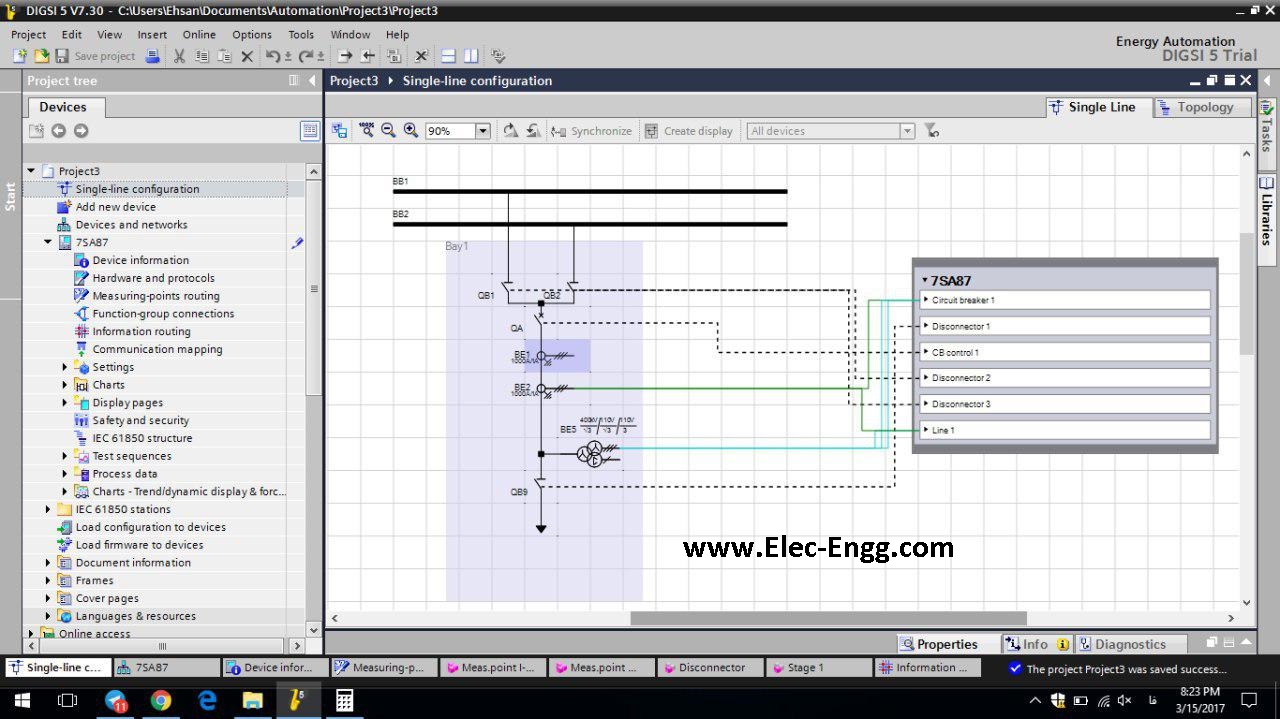Click the split editor horizontally icon
The height and width of the screenshot is (719, 1280).
448,56
